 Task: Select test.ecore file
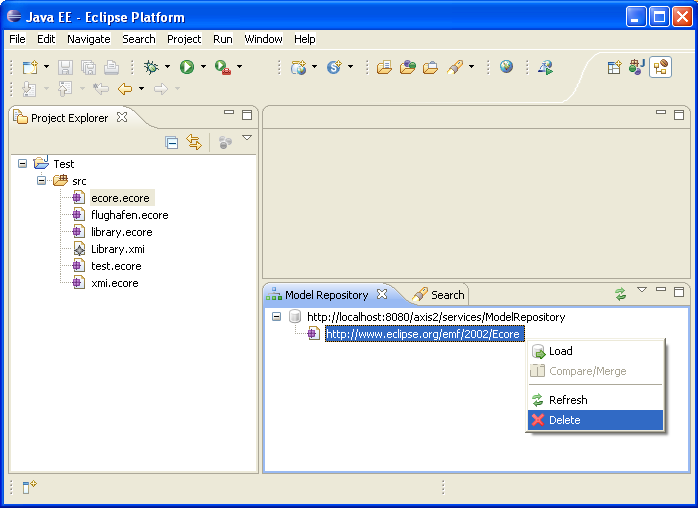coord(116,266)
